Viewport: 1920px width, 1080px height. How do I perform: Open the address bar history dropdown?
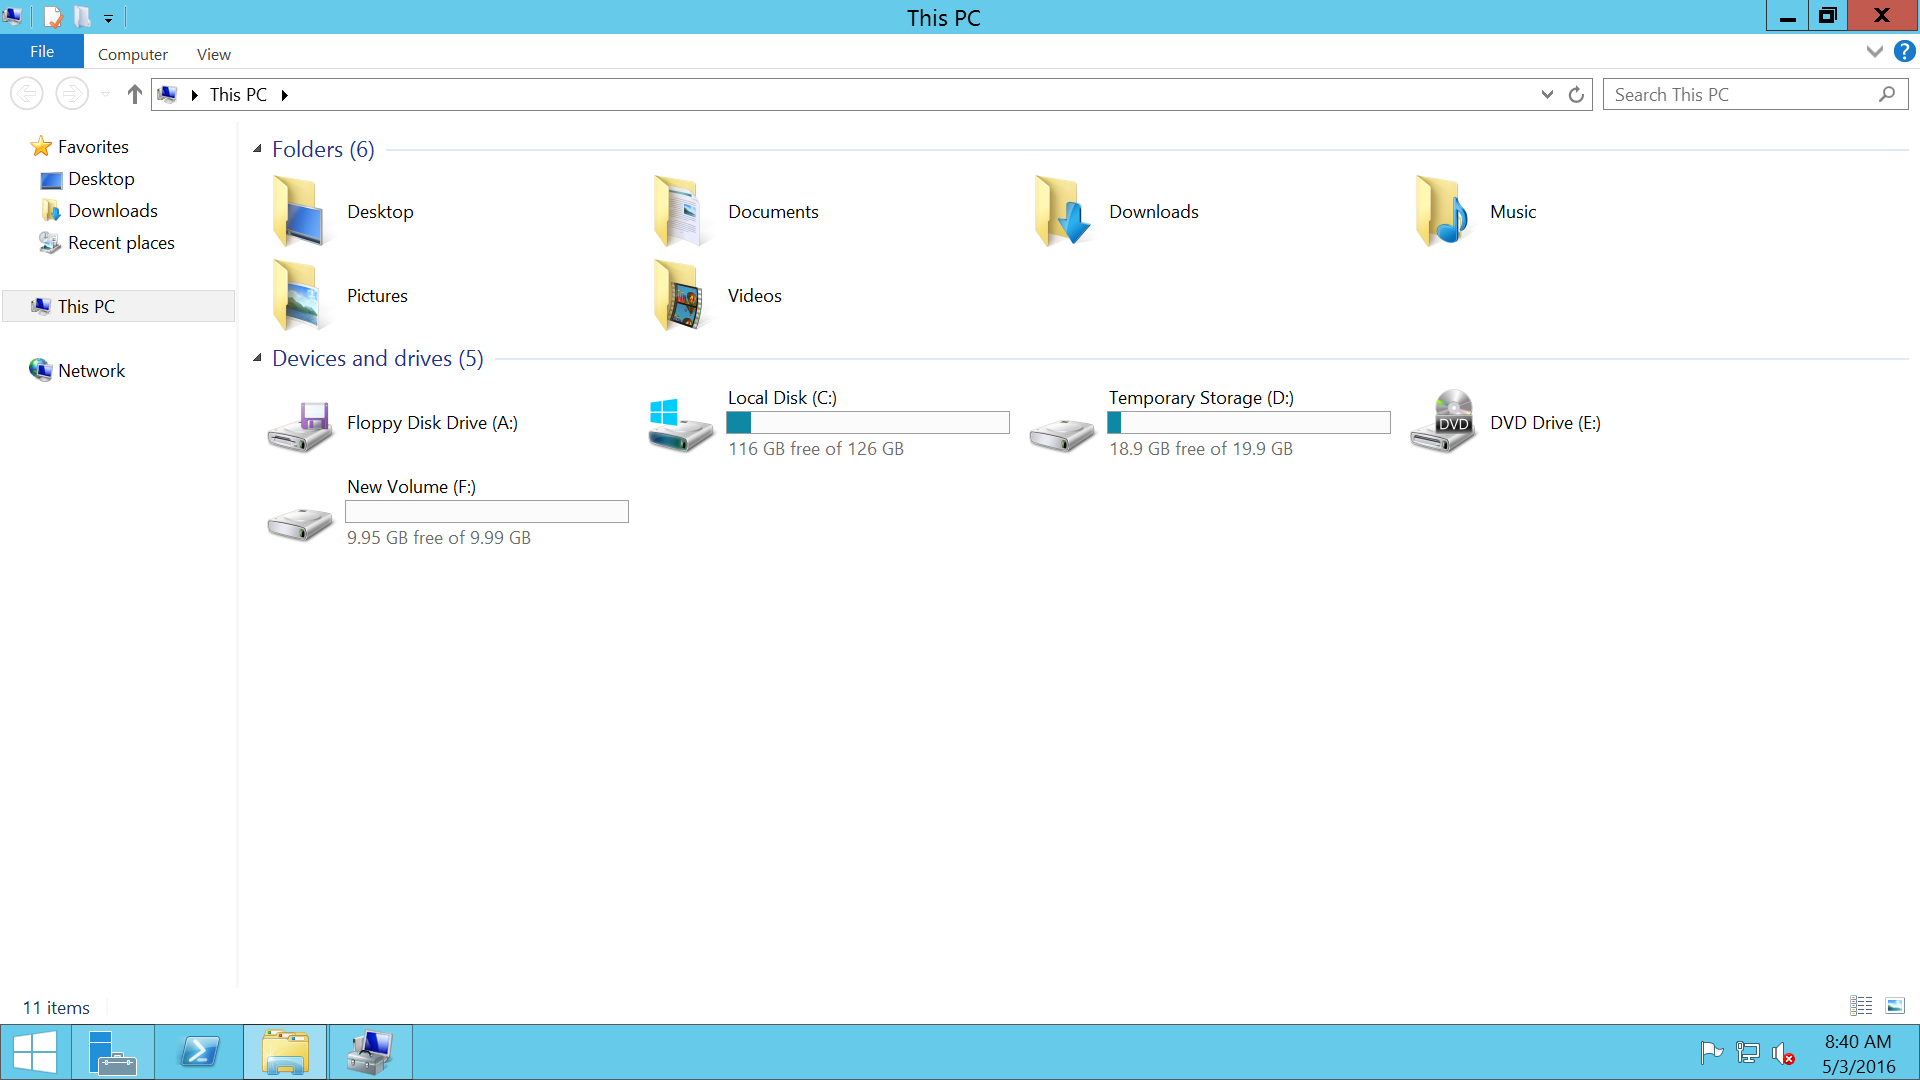[1547, 94]
